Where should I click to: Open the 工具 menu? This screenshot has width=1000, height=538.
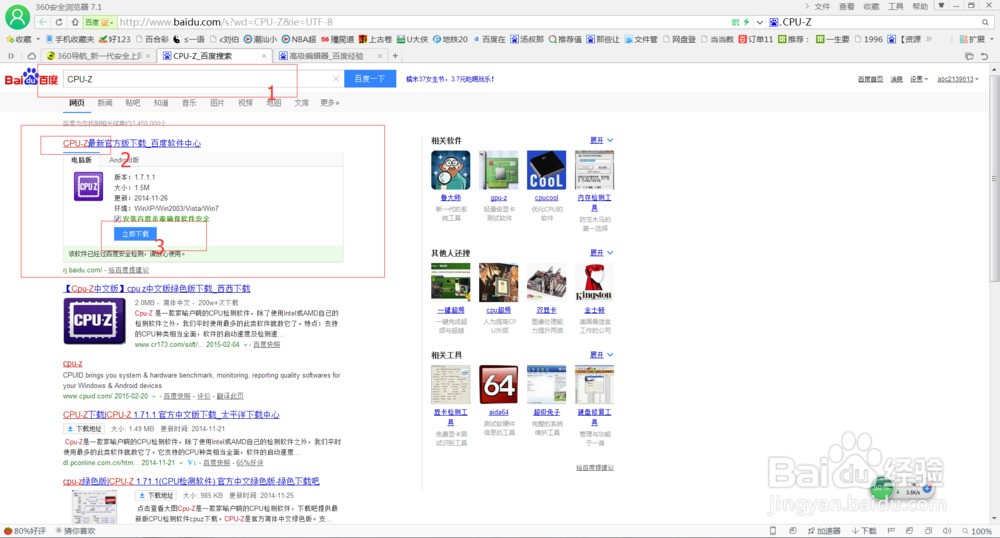point(895,6)
